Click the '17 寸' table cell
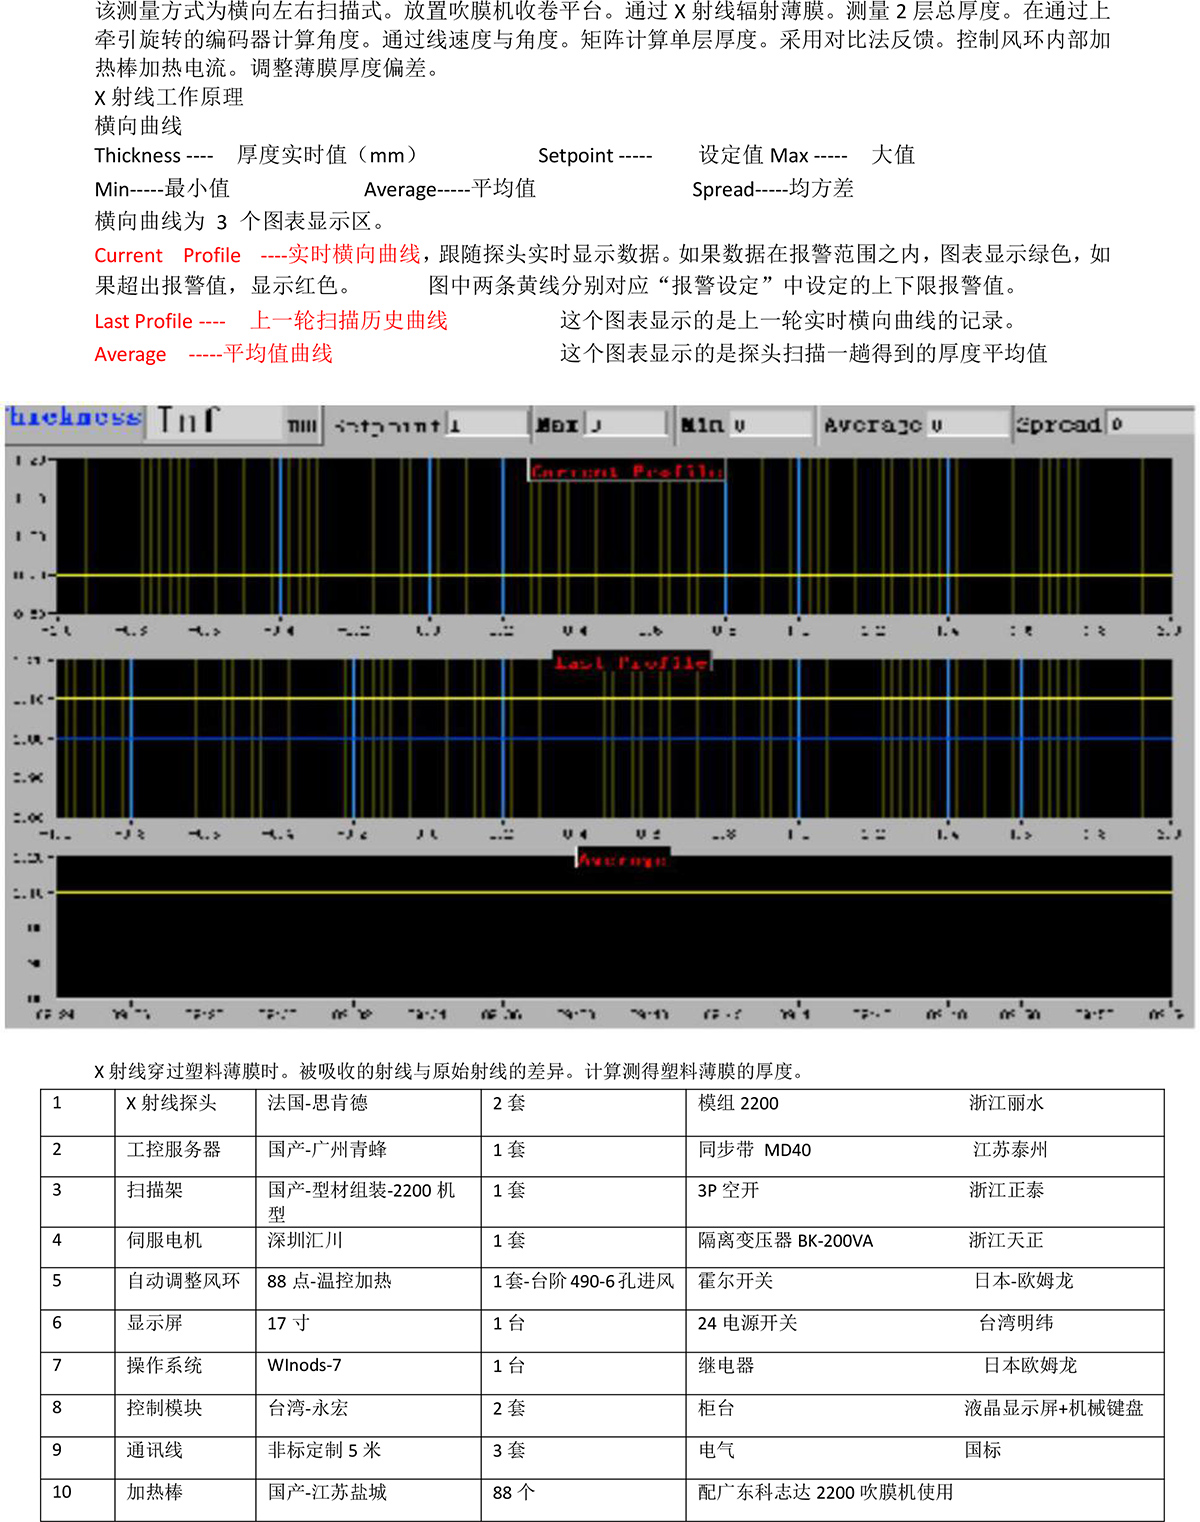Image resolution: width=1200 pixels, height=1522 pixels. (288, 1323)
